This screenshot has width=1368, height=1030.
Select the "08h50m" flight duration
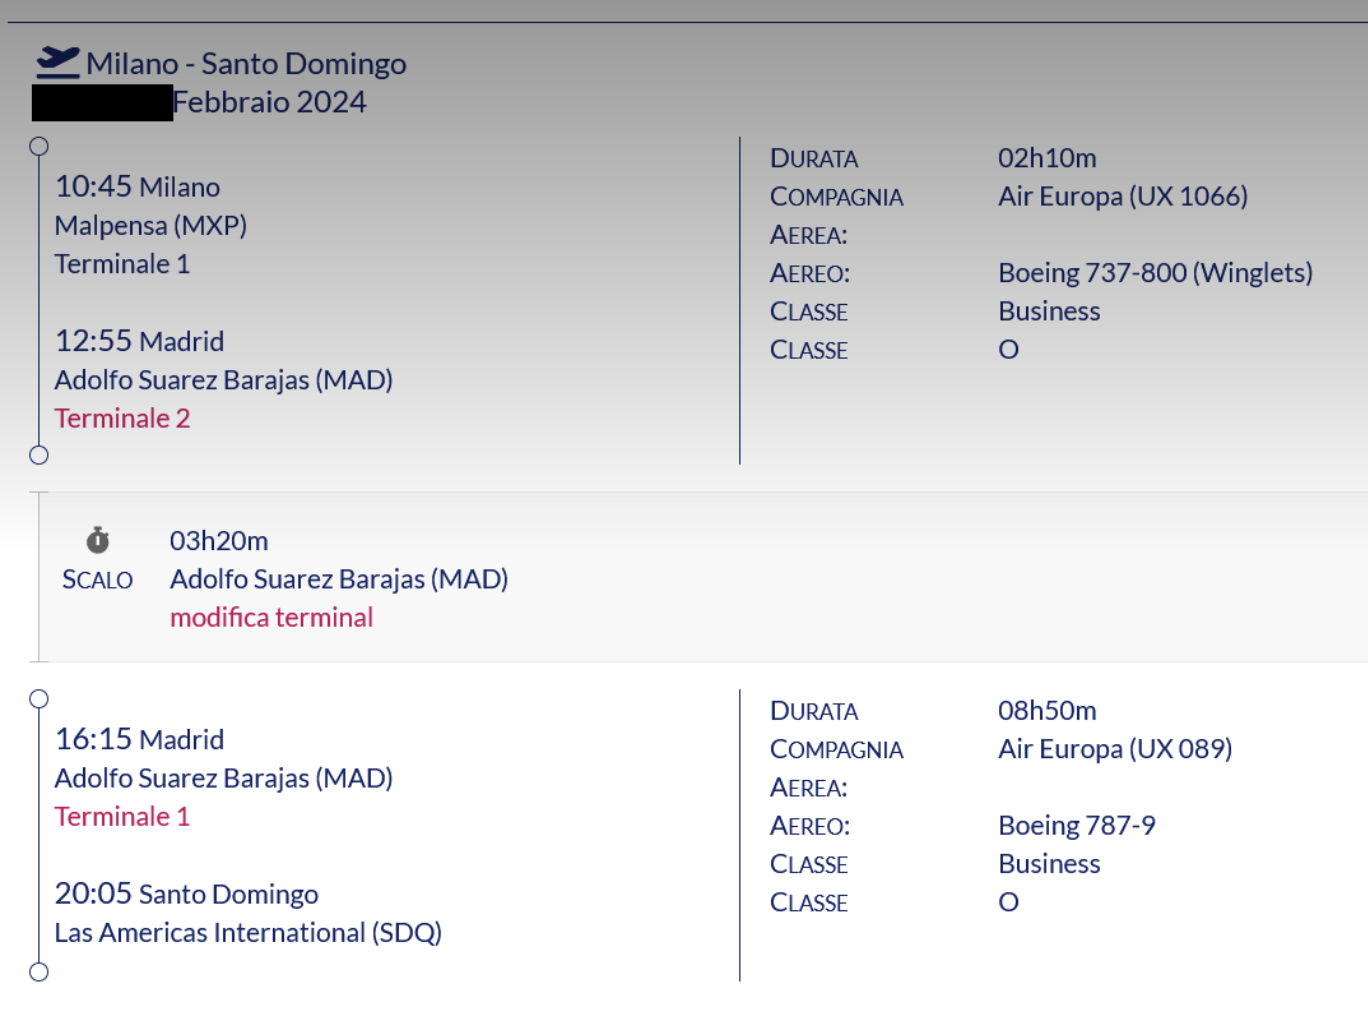point(1047,711)
